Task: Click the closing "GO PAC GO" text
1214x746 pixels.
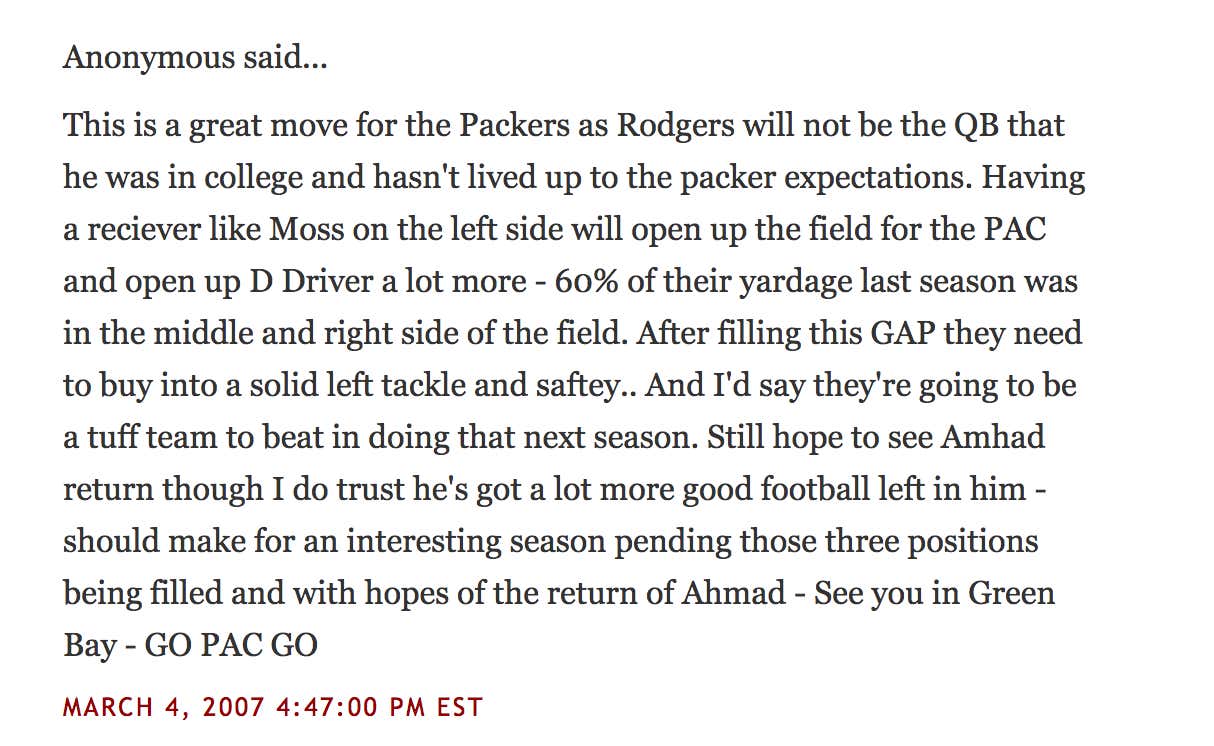Action: [231, 645]
